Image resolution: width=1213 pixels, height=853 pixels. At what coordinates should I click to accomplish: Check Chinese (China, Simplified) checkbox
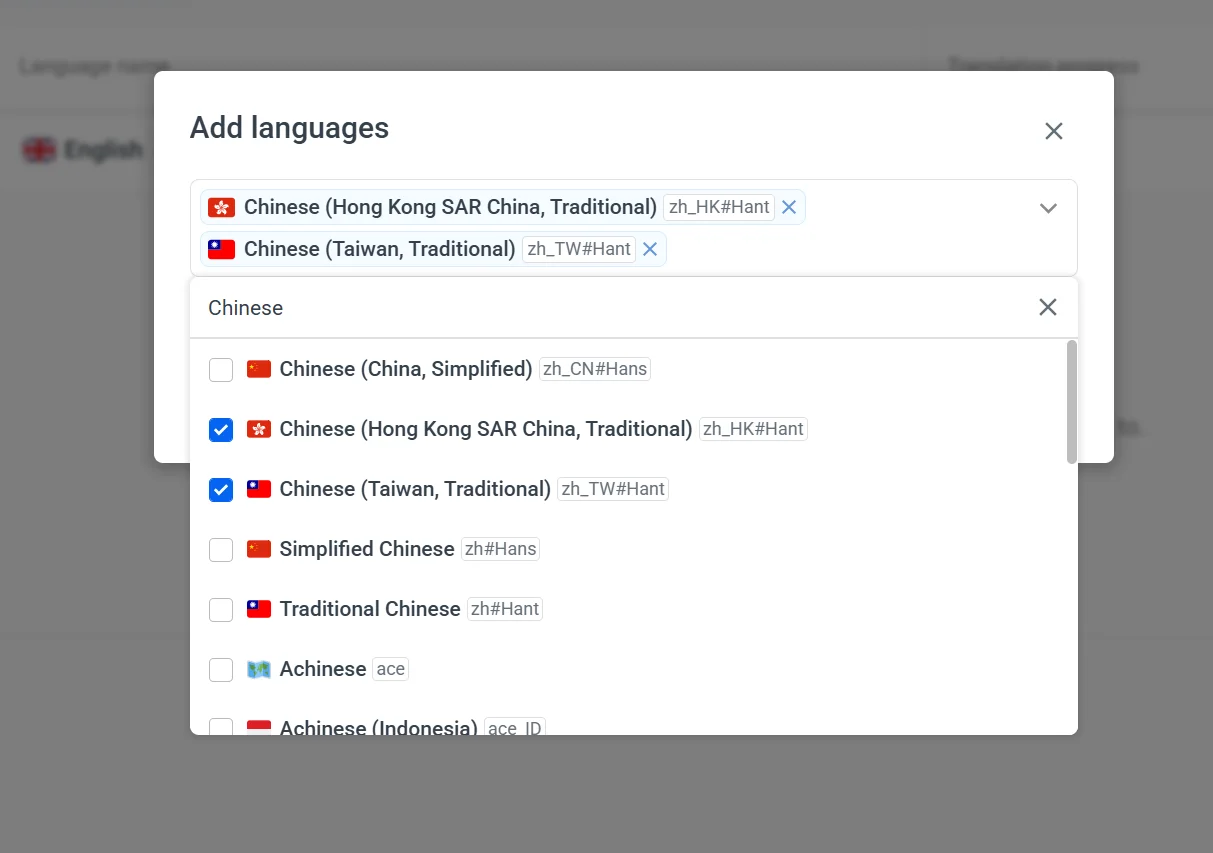click(221, 370)
